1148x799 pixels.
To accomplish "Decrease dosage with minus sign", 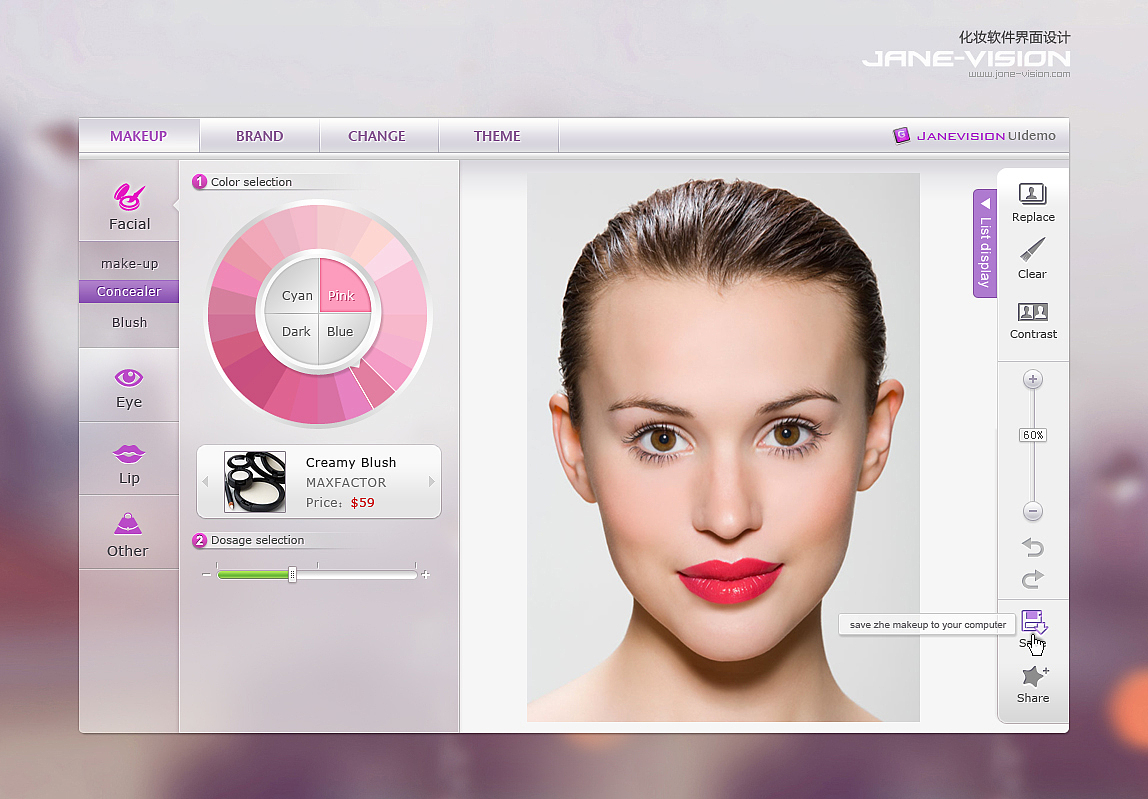I will click(x=206, y=575).
